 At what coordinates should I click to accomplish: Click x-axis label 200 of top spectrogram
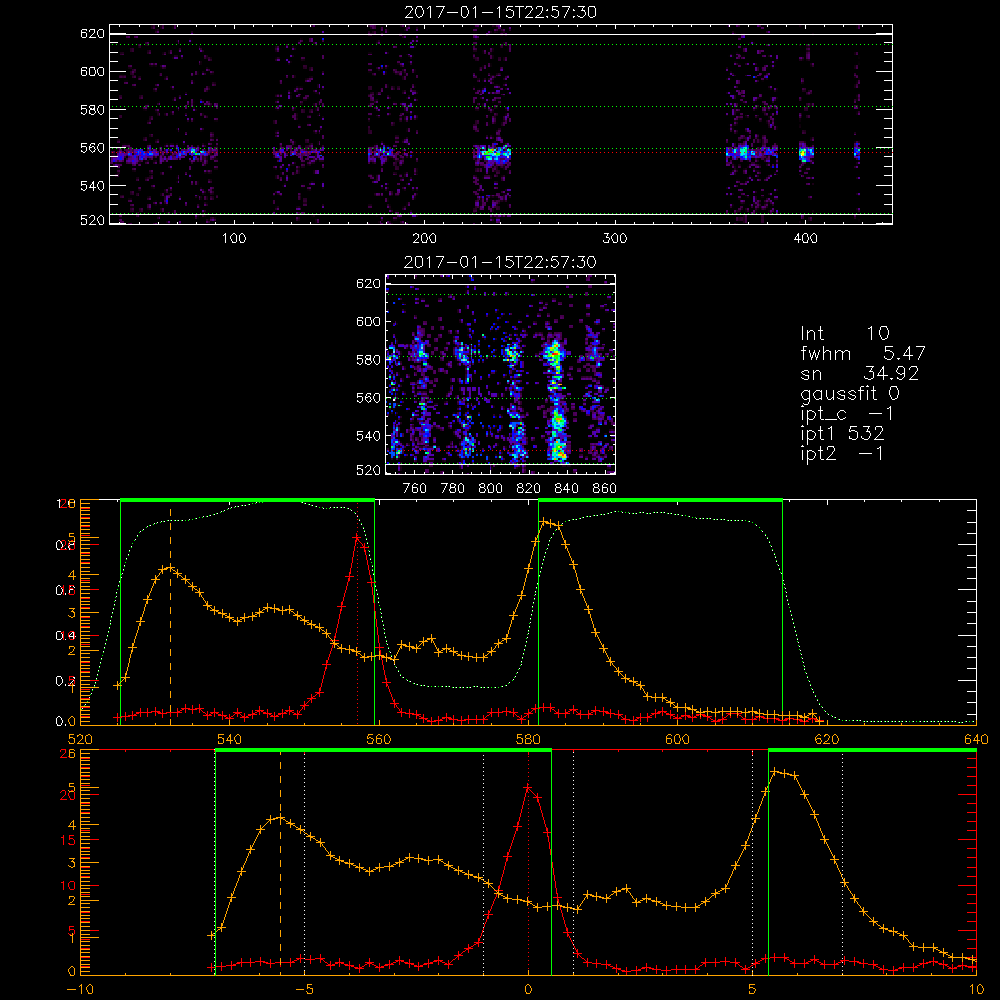click(x=424, y=239)
